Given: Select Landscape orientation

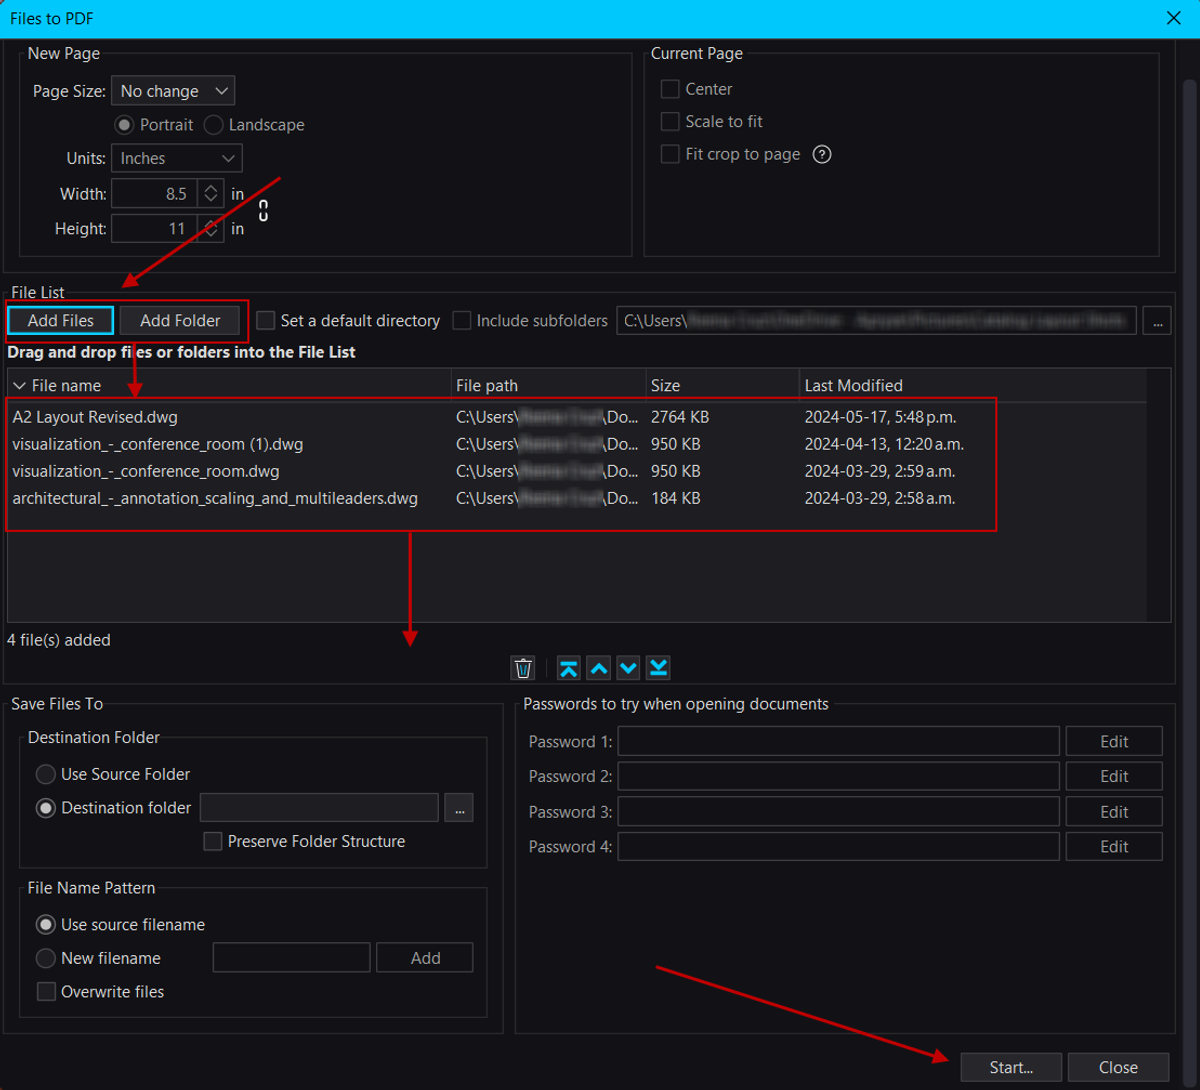Looking at the screenshot, I should click(213, 125).
